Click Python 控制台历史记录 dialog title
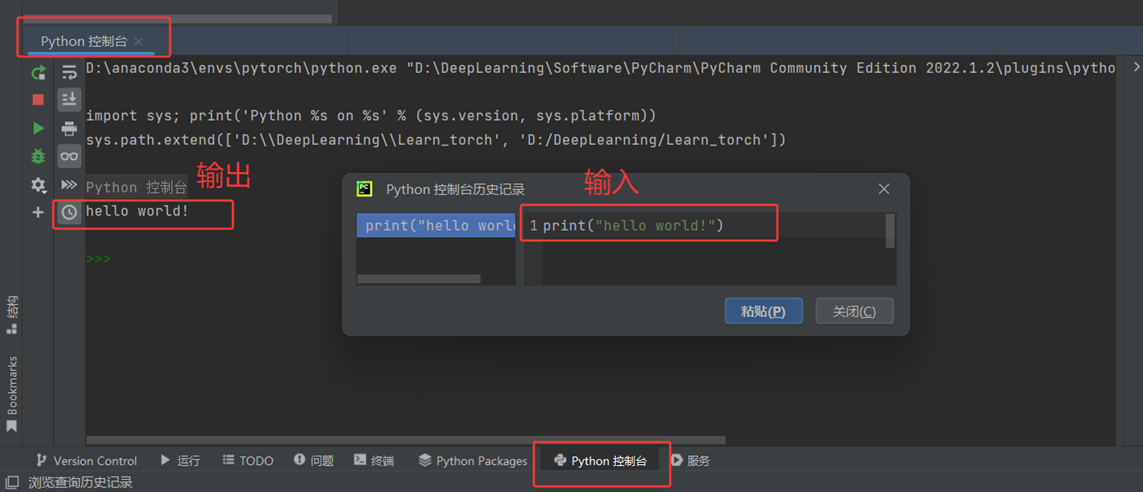The width and height of the screenshot is (1143, 492). pos(456,190)
